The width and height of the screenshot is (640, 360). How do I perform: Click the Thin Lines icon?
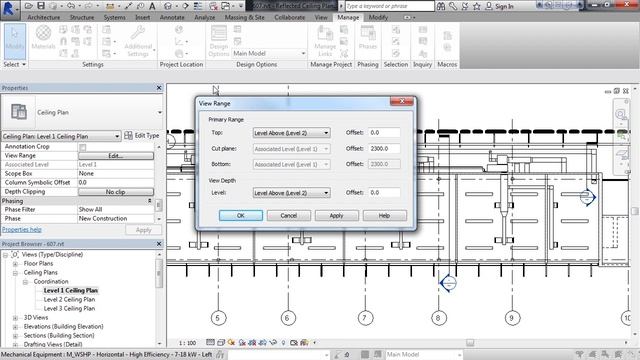pyautogui.click(x=198, y=6)
